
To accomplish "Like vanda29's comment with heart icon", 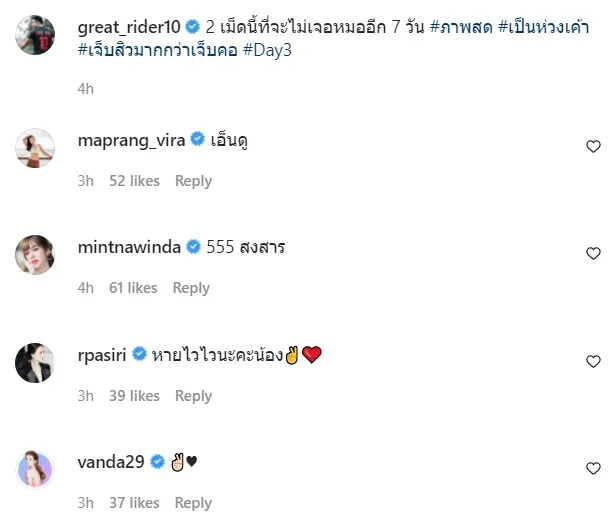I will pos(593,468).
